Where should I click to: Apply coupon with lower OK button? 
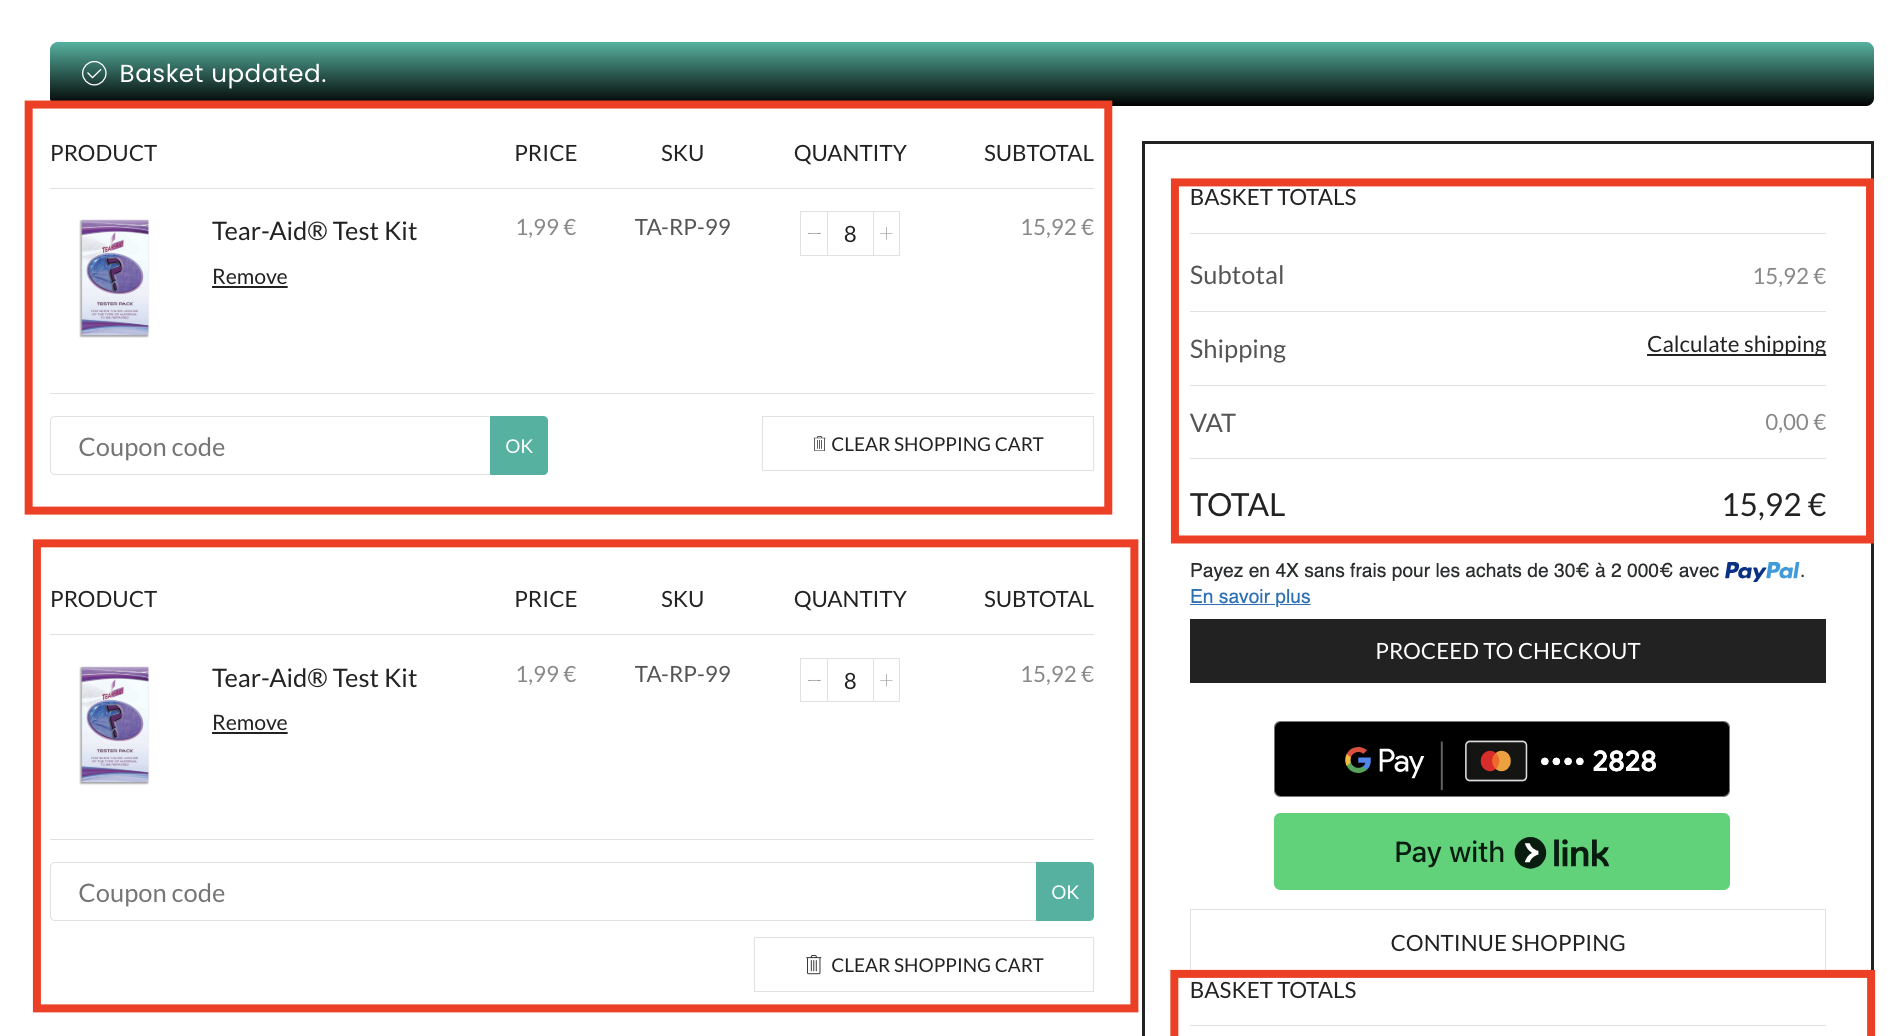pyautogui.click(x=1065, y=892)
